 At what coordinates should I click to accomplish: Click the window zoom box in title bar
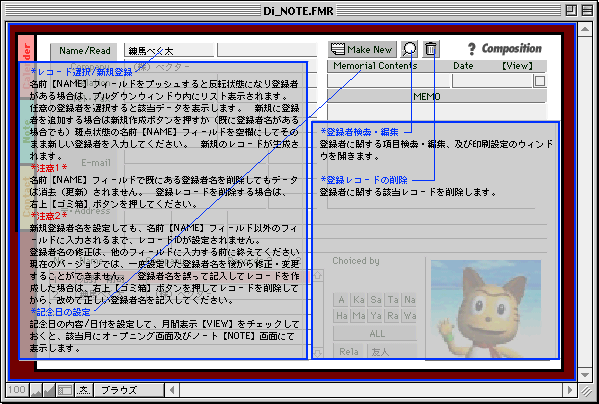571,10
